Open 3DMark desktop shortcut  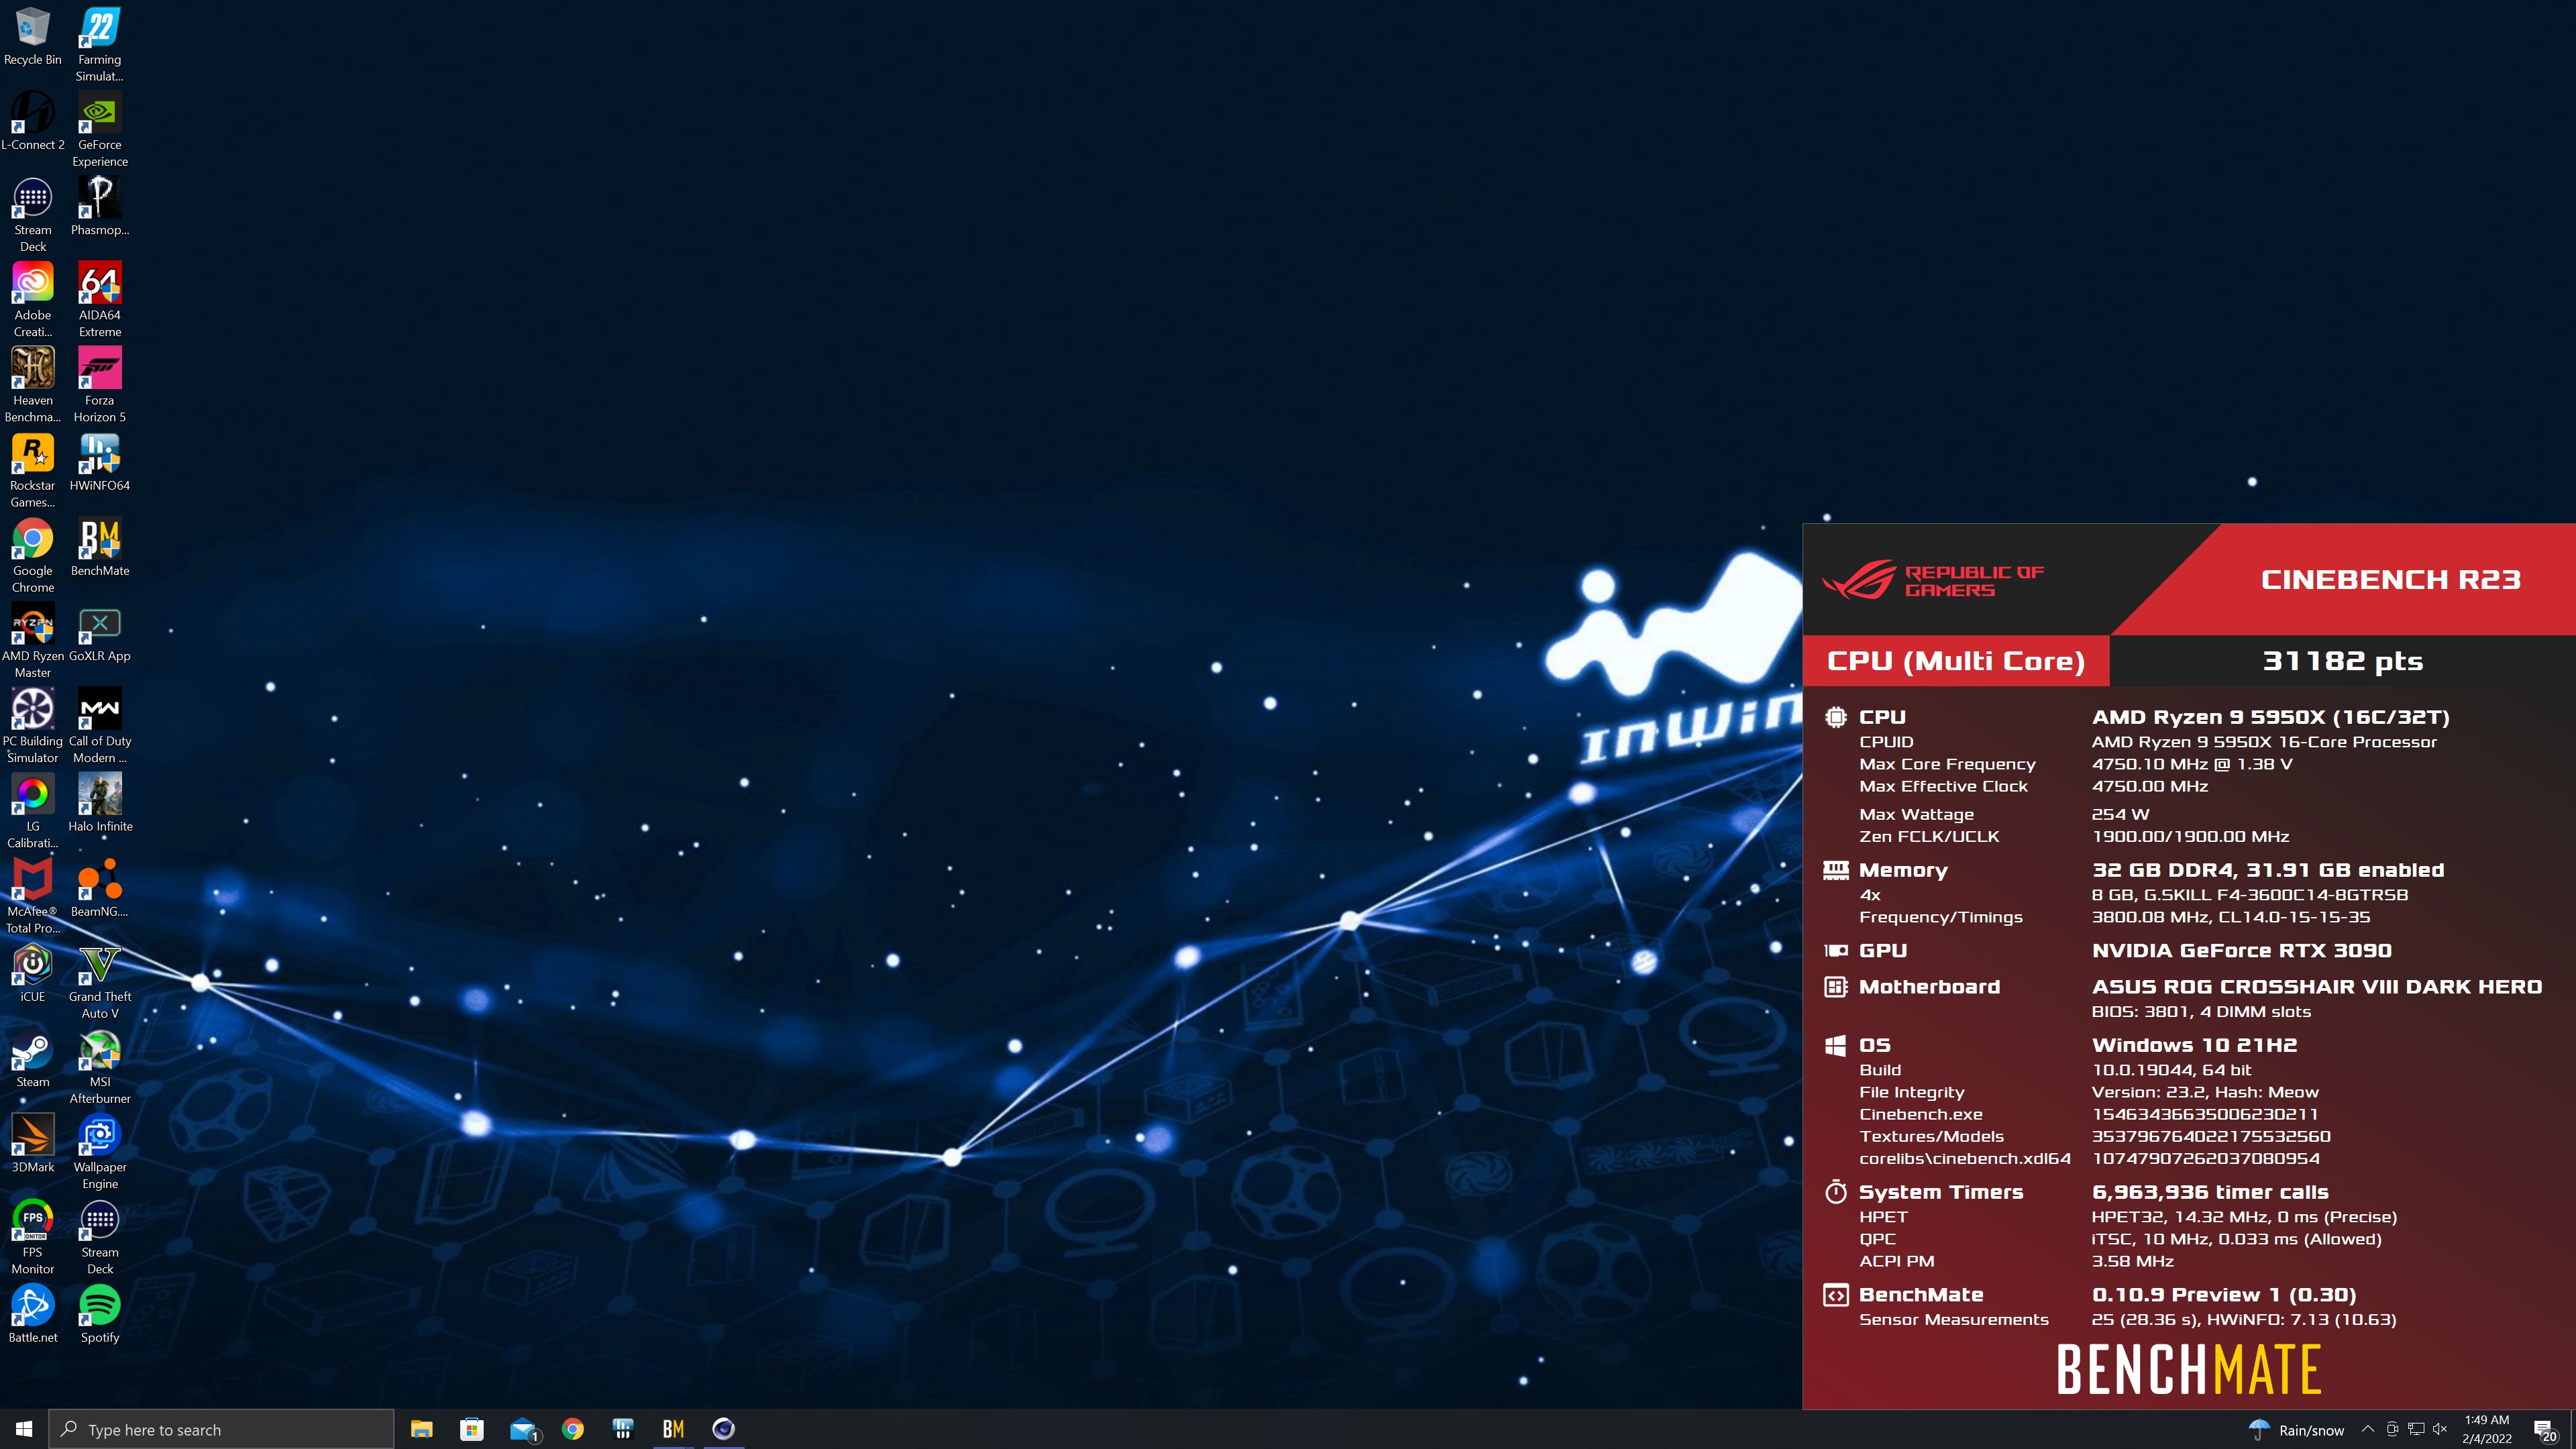coord(33,1143)
